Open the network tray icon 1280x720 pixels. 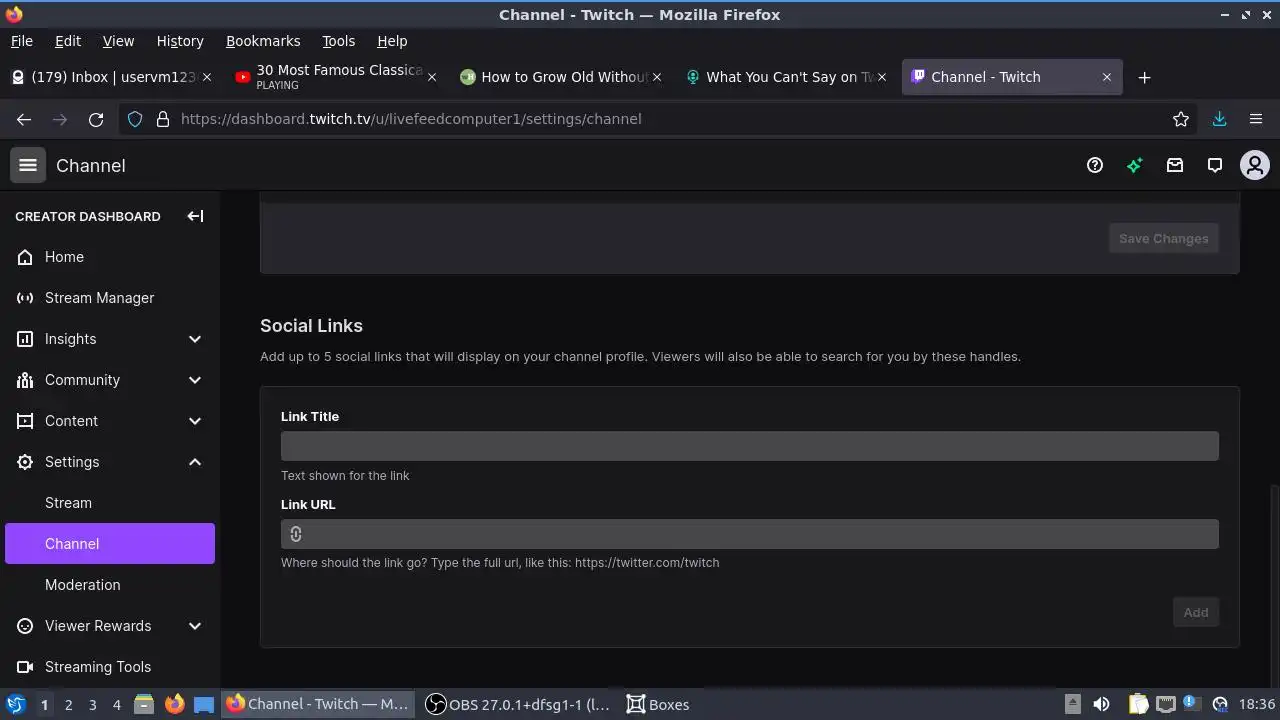(1166, 704)
